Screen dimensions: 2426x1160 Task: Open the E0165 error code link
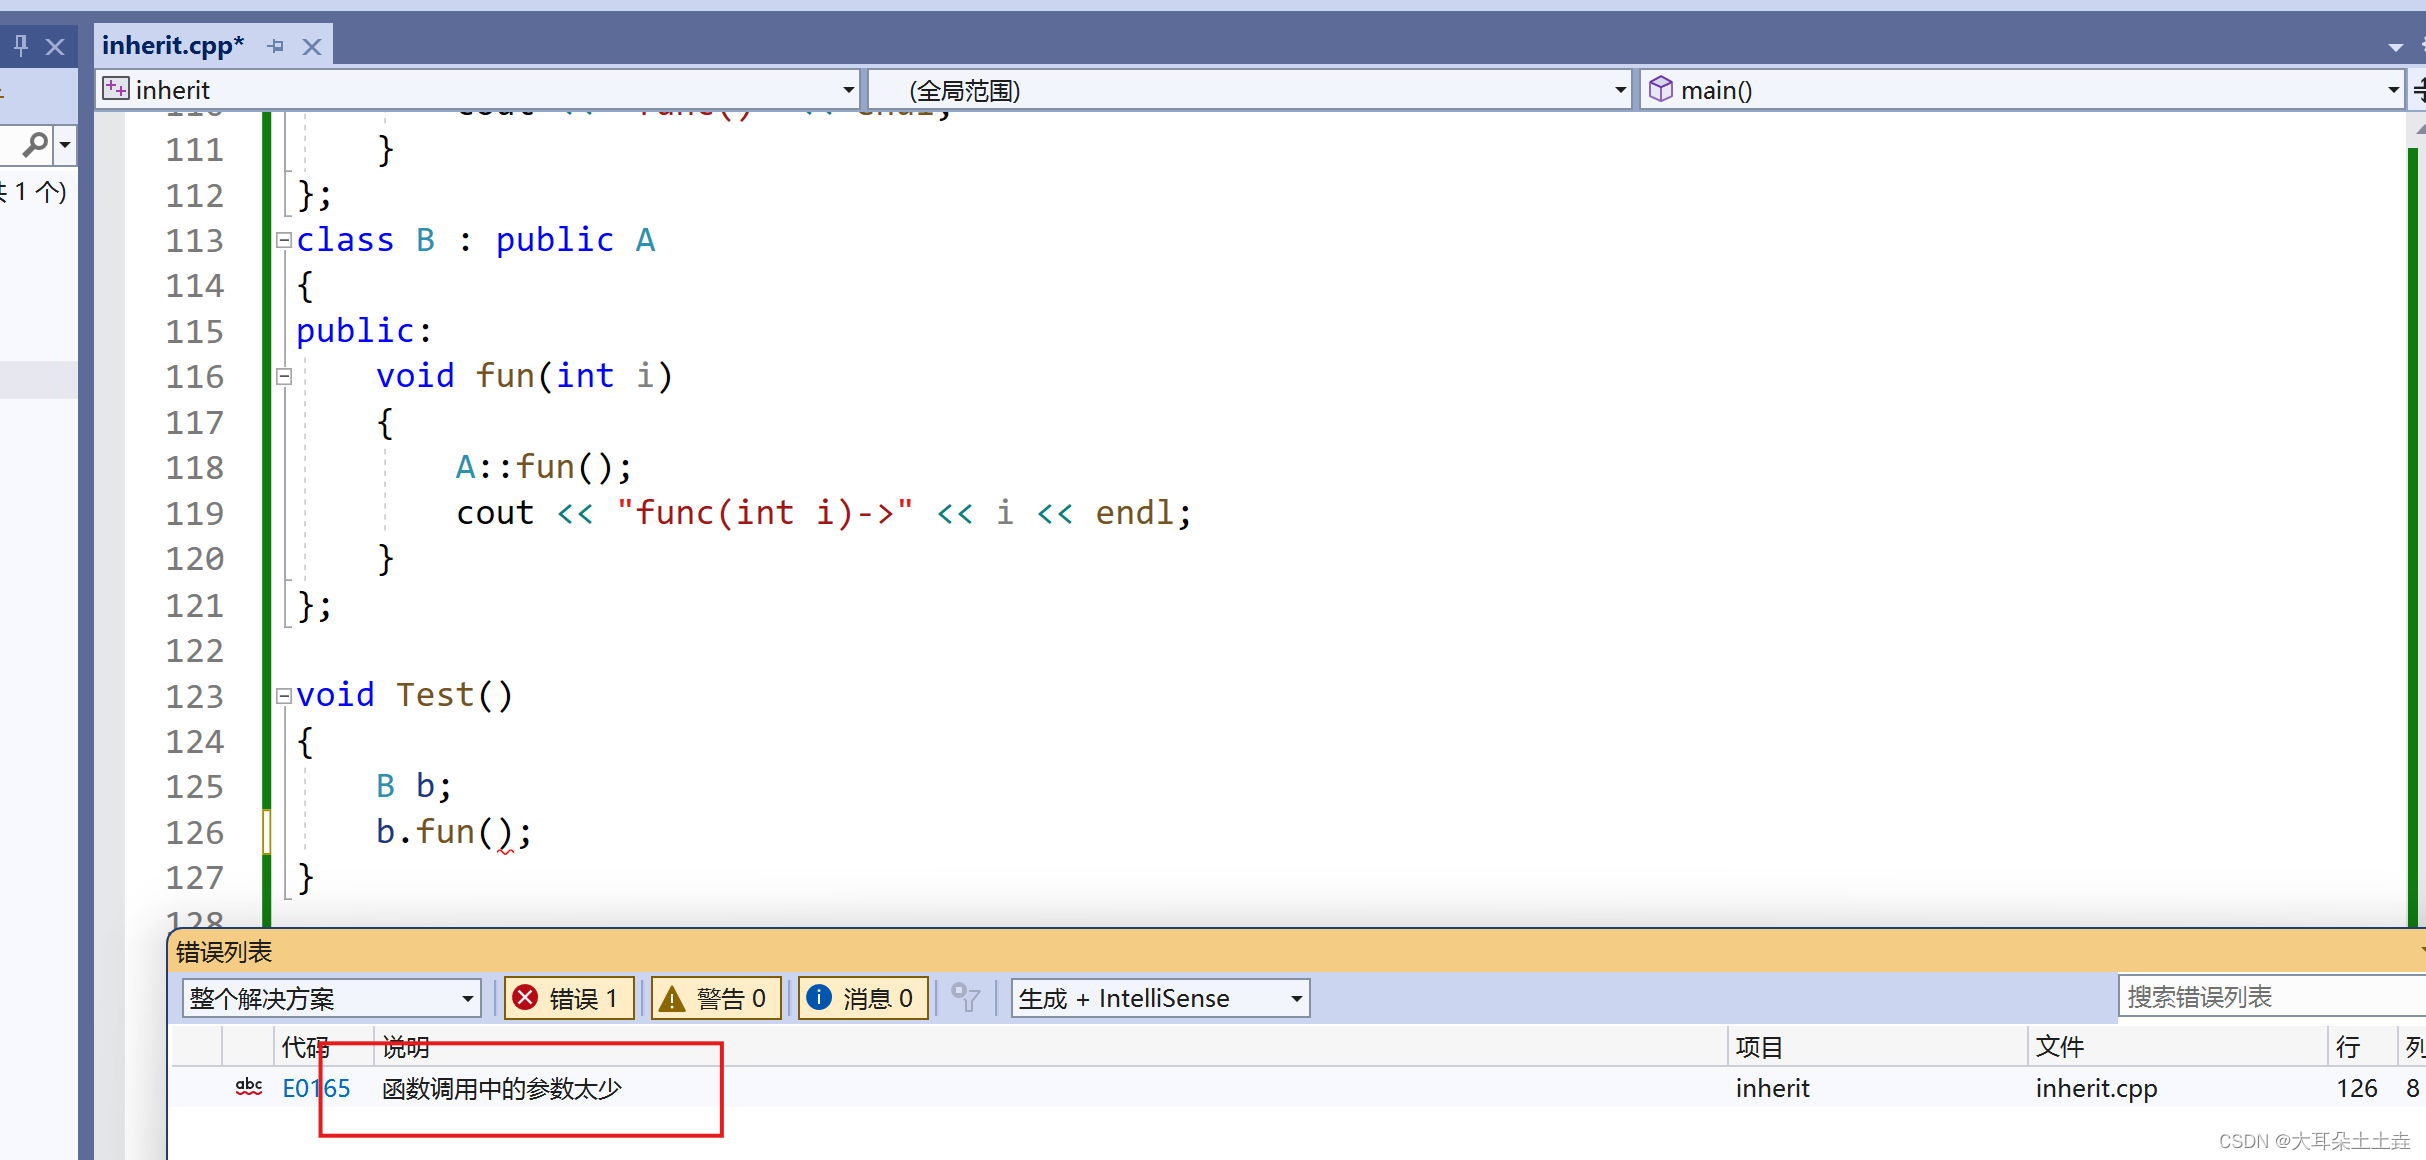click(x=316, y=1088)
